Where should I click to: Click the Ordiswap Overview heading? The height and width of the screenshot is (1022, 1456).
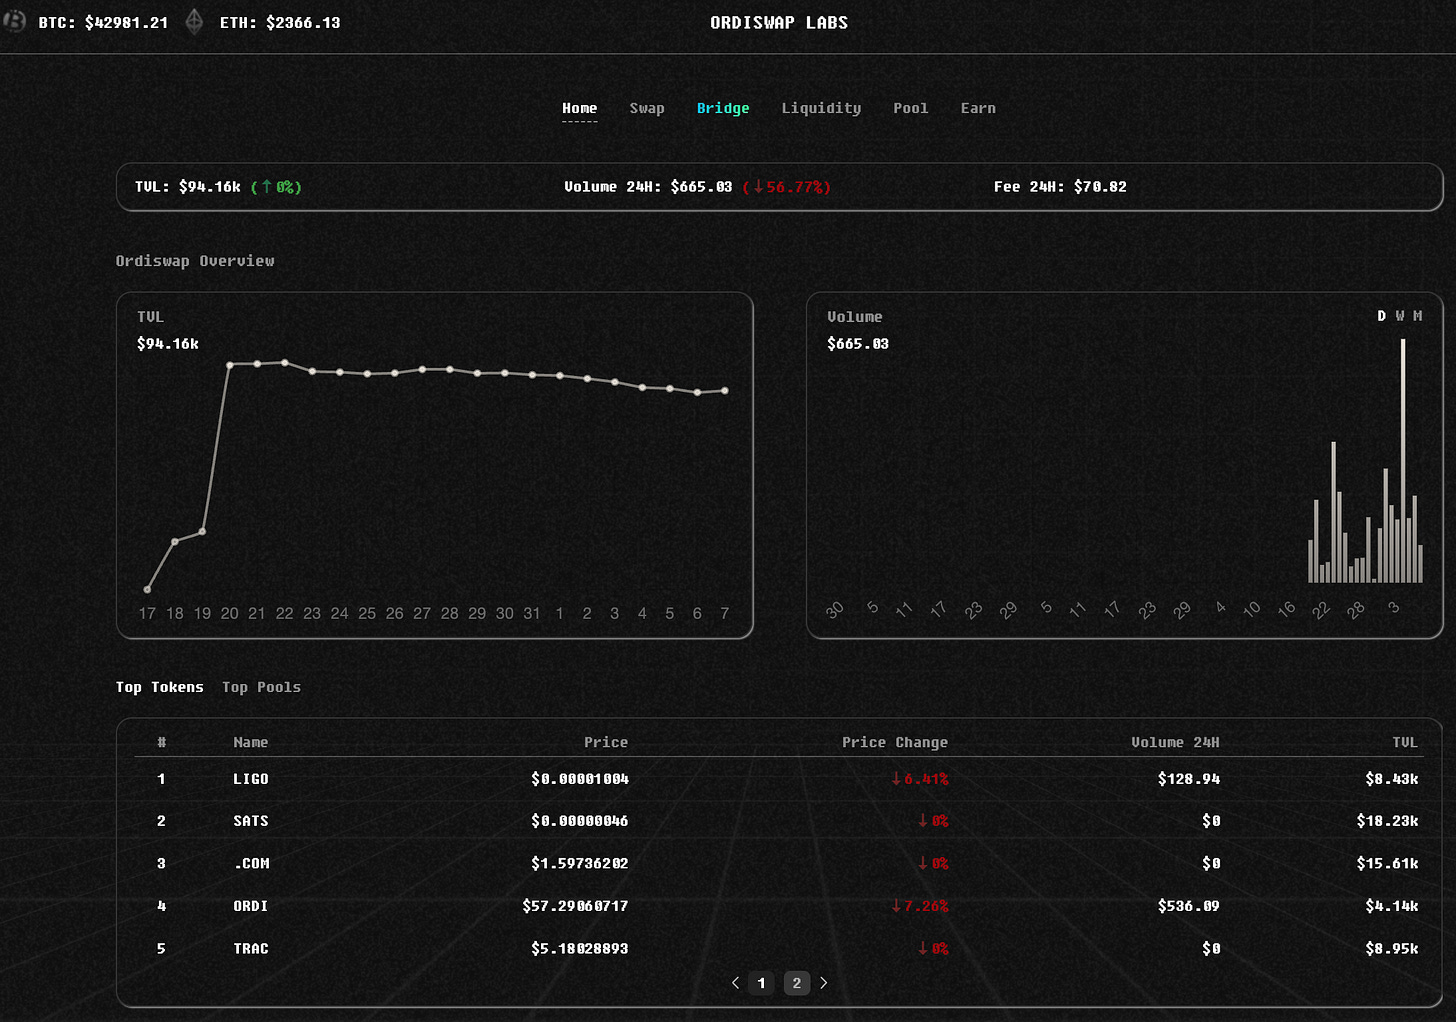195,261
